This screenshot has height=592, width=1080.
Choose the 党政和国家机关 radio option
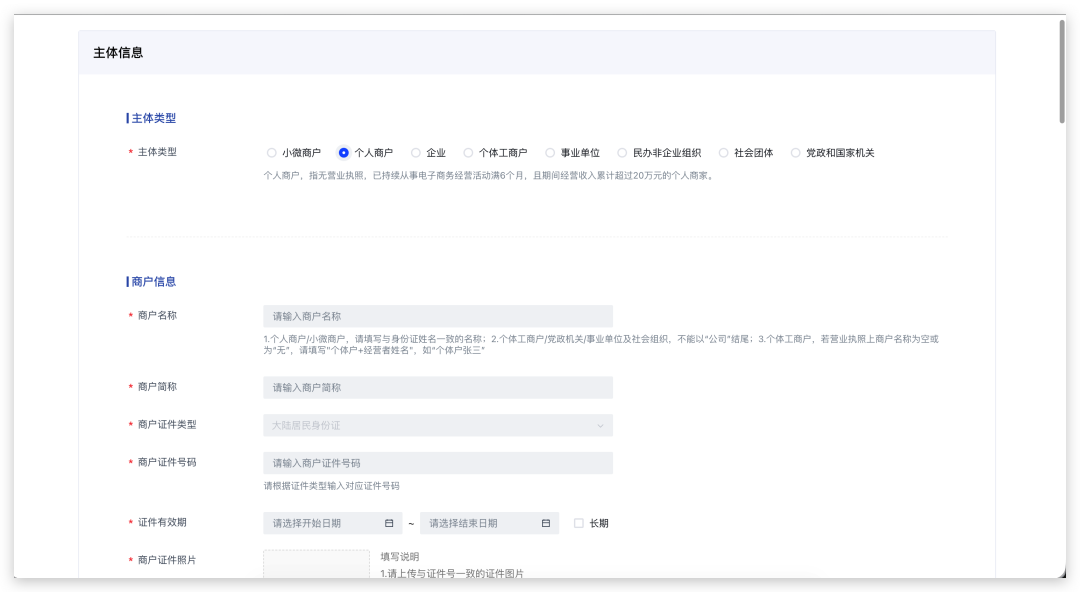click(x=796, y=153)
